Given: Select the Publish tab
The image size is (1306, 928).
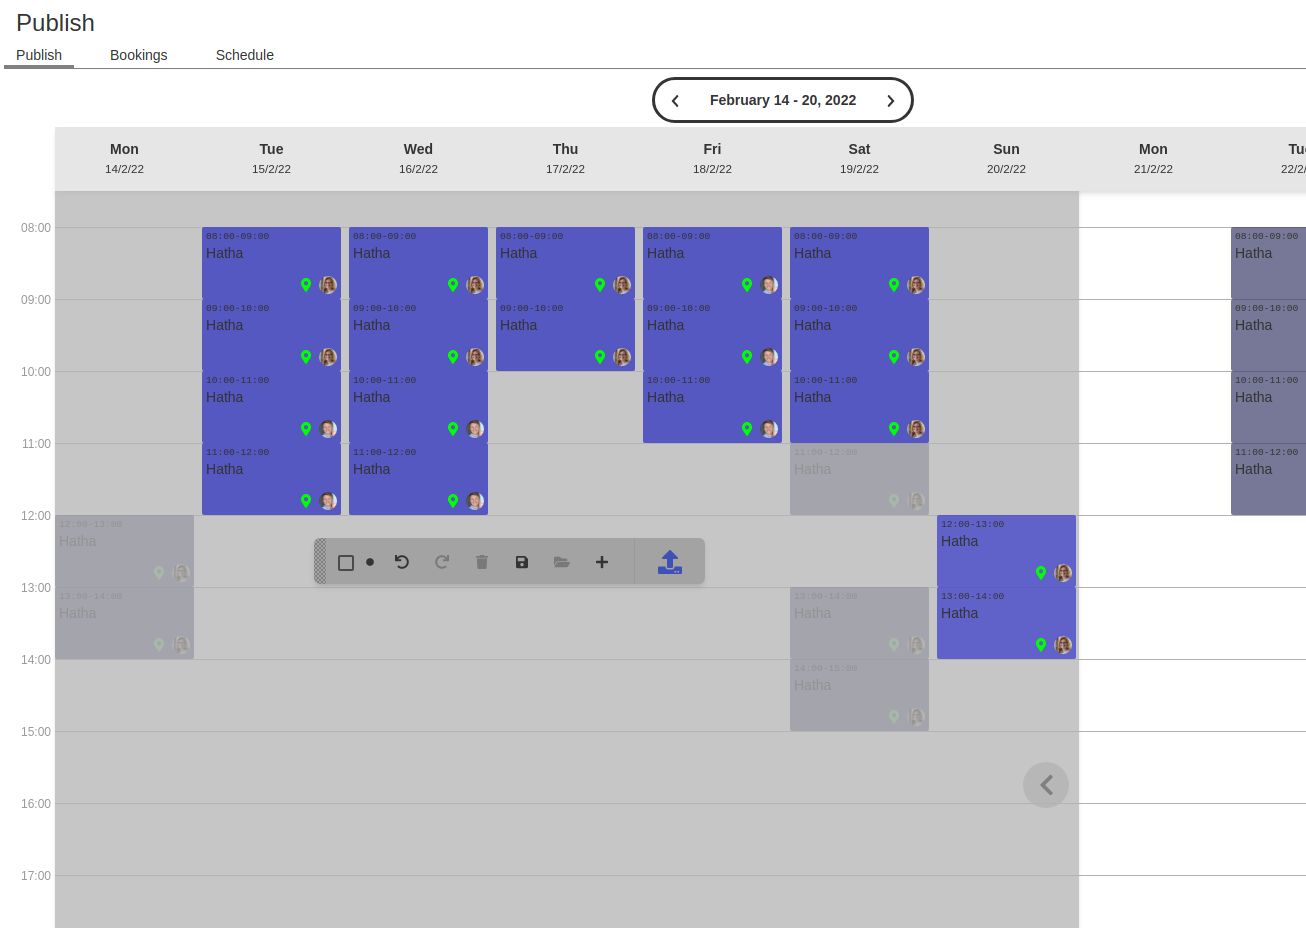Looking at the screenshot, I should (x=39, y=55).
